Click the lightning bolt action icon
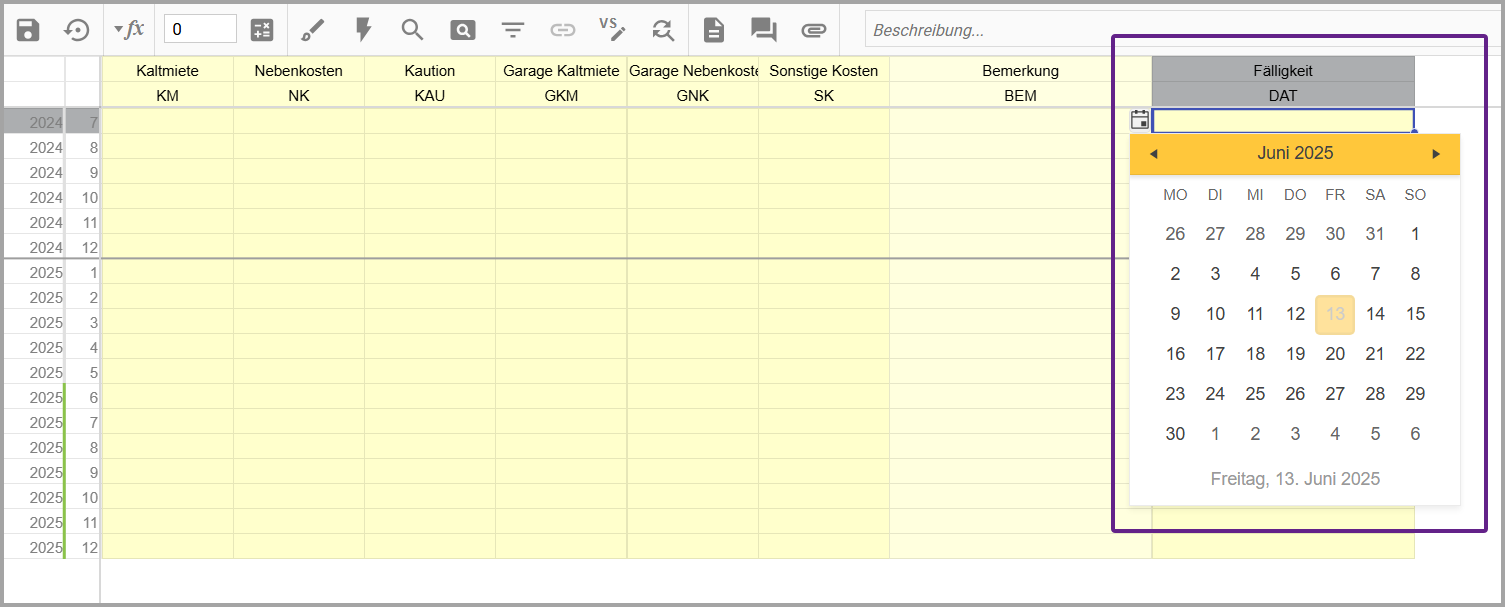Image resolution: width=1505 pixels, height=607 pixels. coord(363,30)
